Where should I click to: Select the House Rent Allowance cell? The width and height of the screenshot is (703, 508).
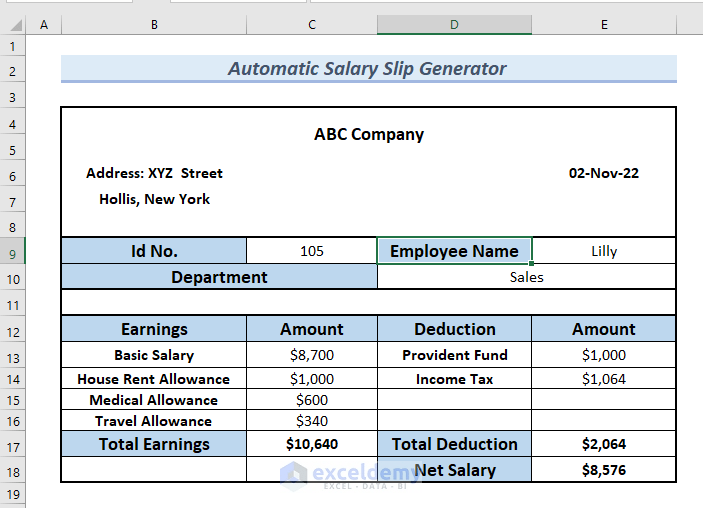tap(154, 379)
